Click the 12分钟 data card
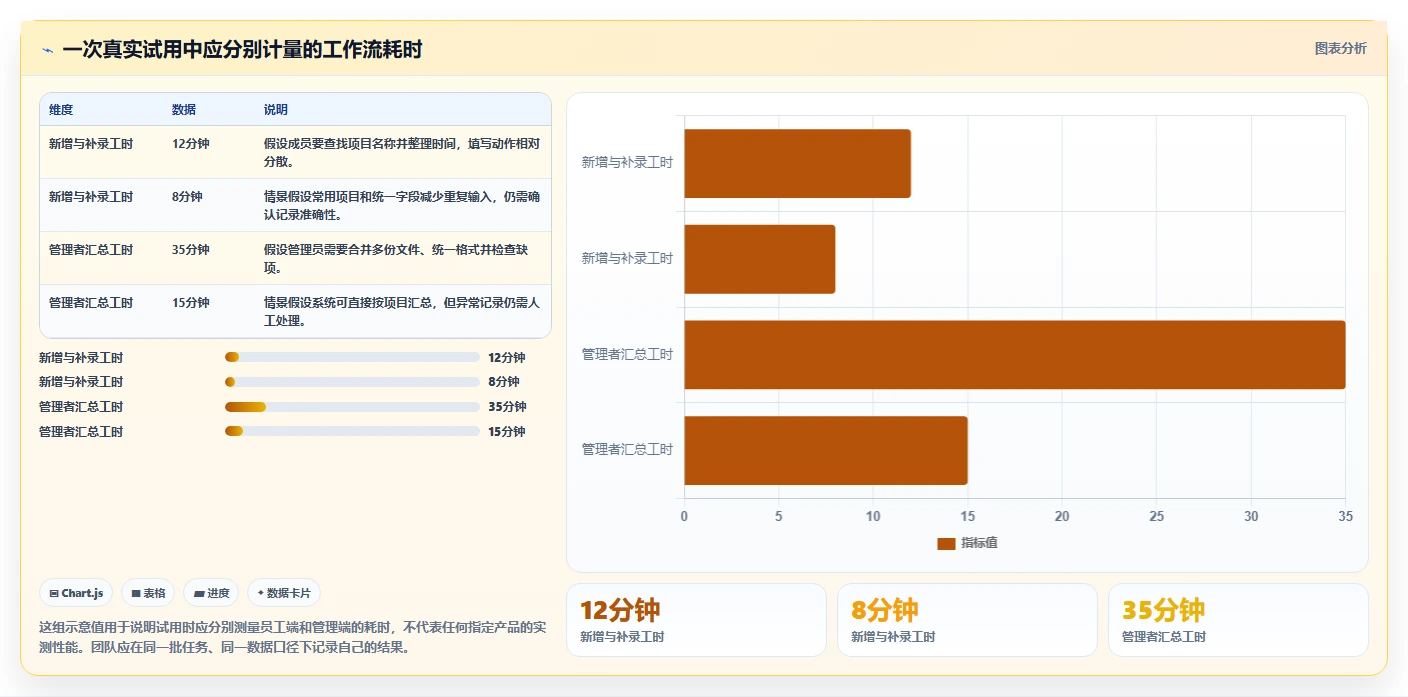Image resolution: width=1408 pixels, height=697 pixels. tap(696, 620)
